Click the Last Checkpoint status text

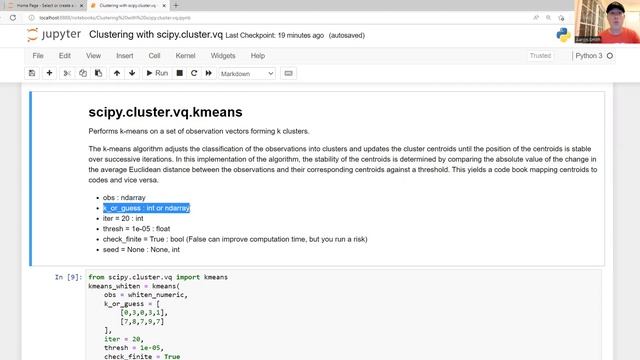(274, 36)
